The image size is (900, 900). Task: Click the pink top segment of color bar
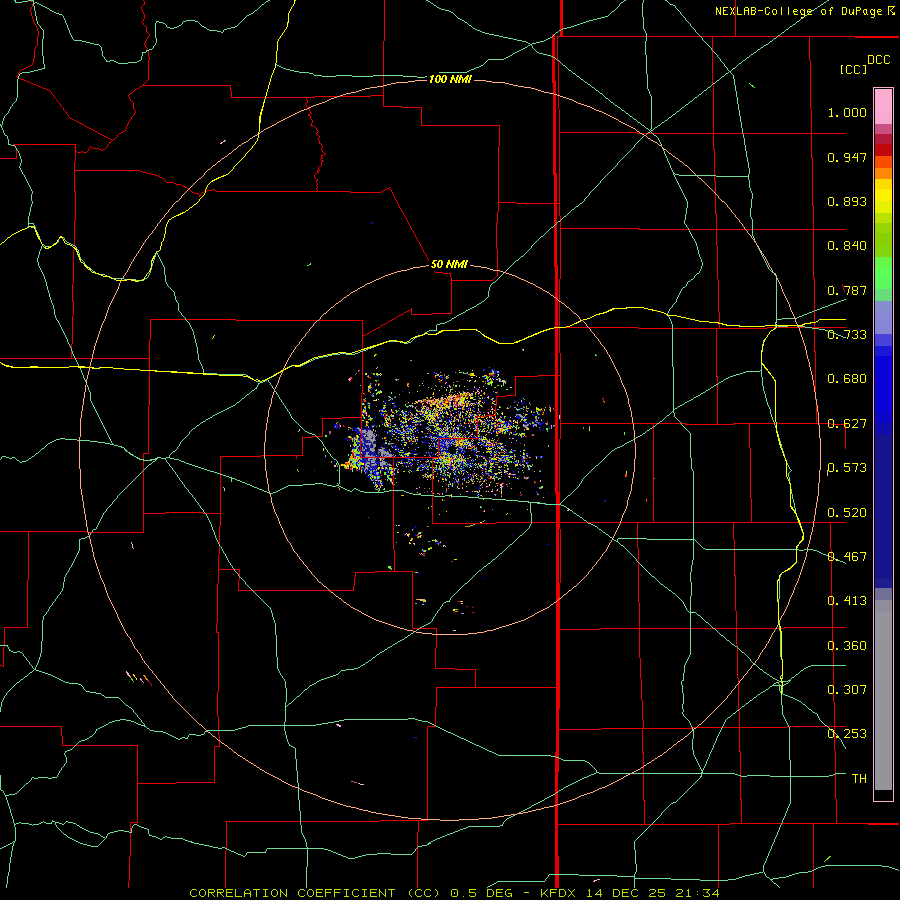[883, 107]
